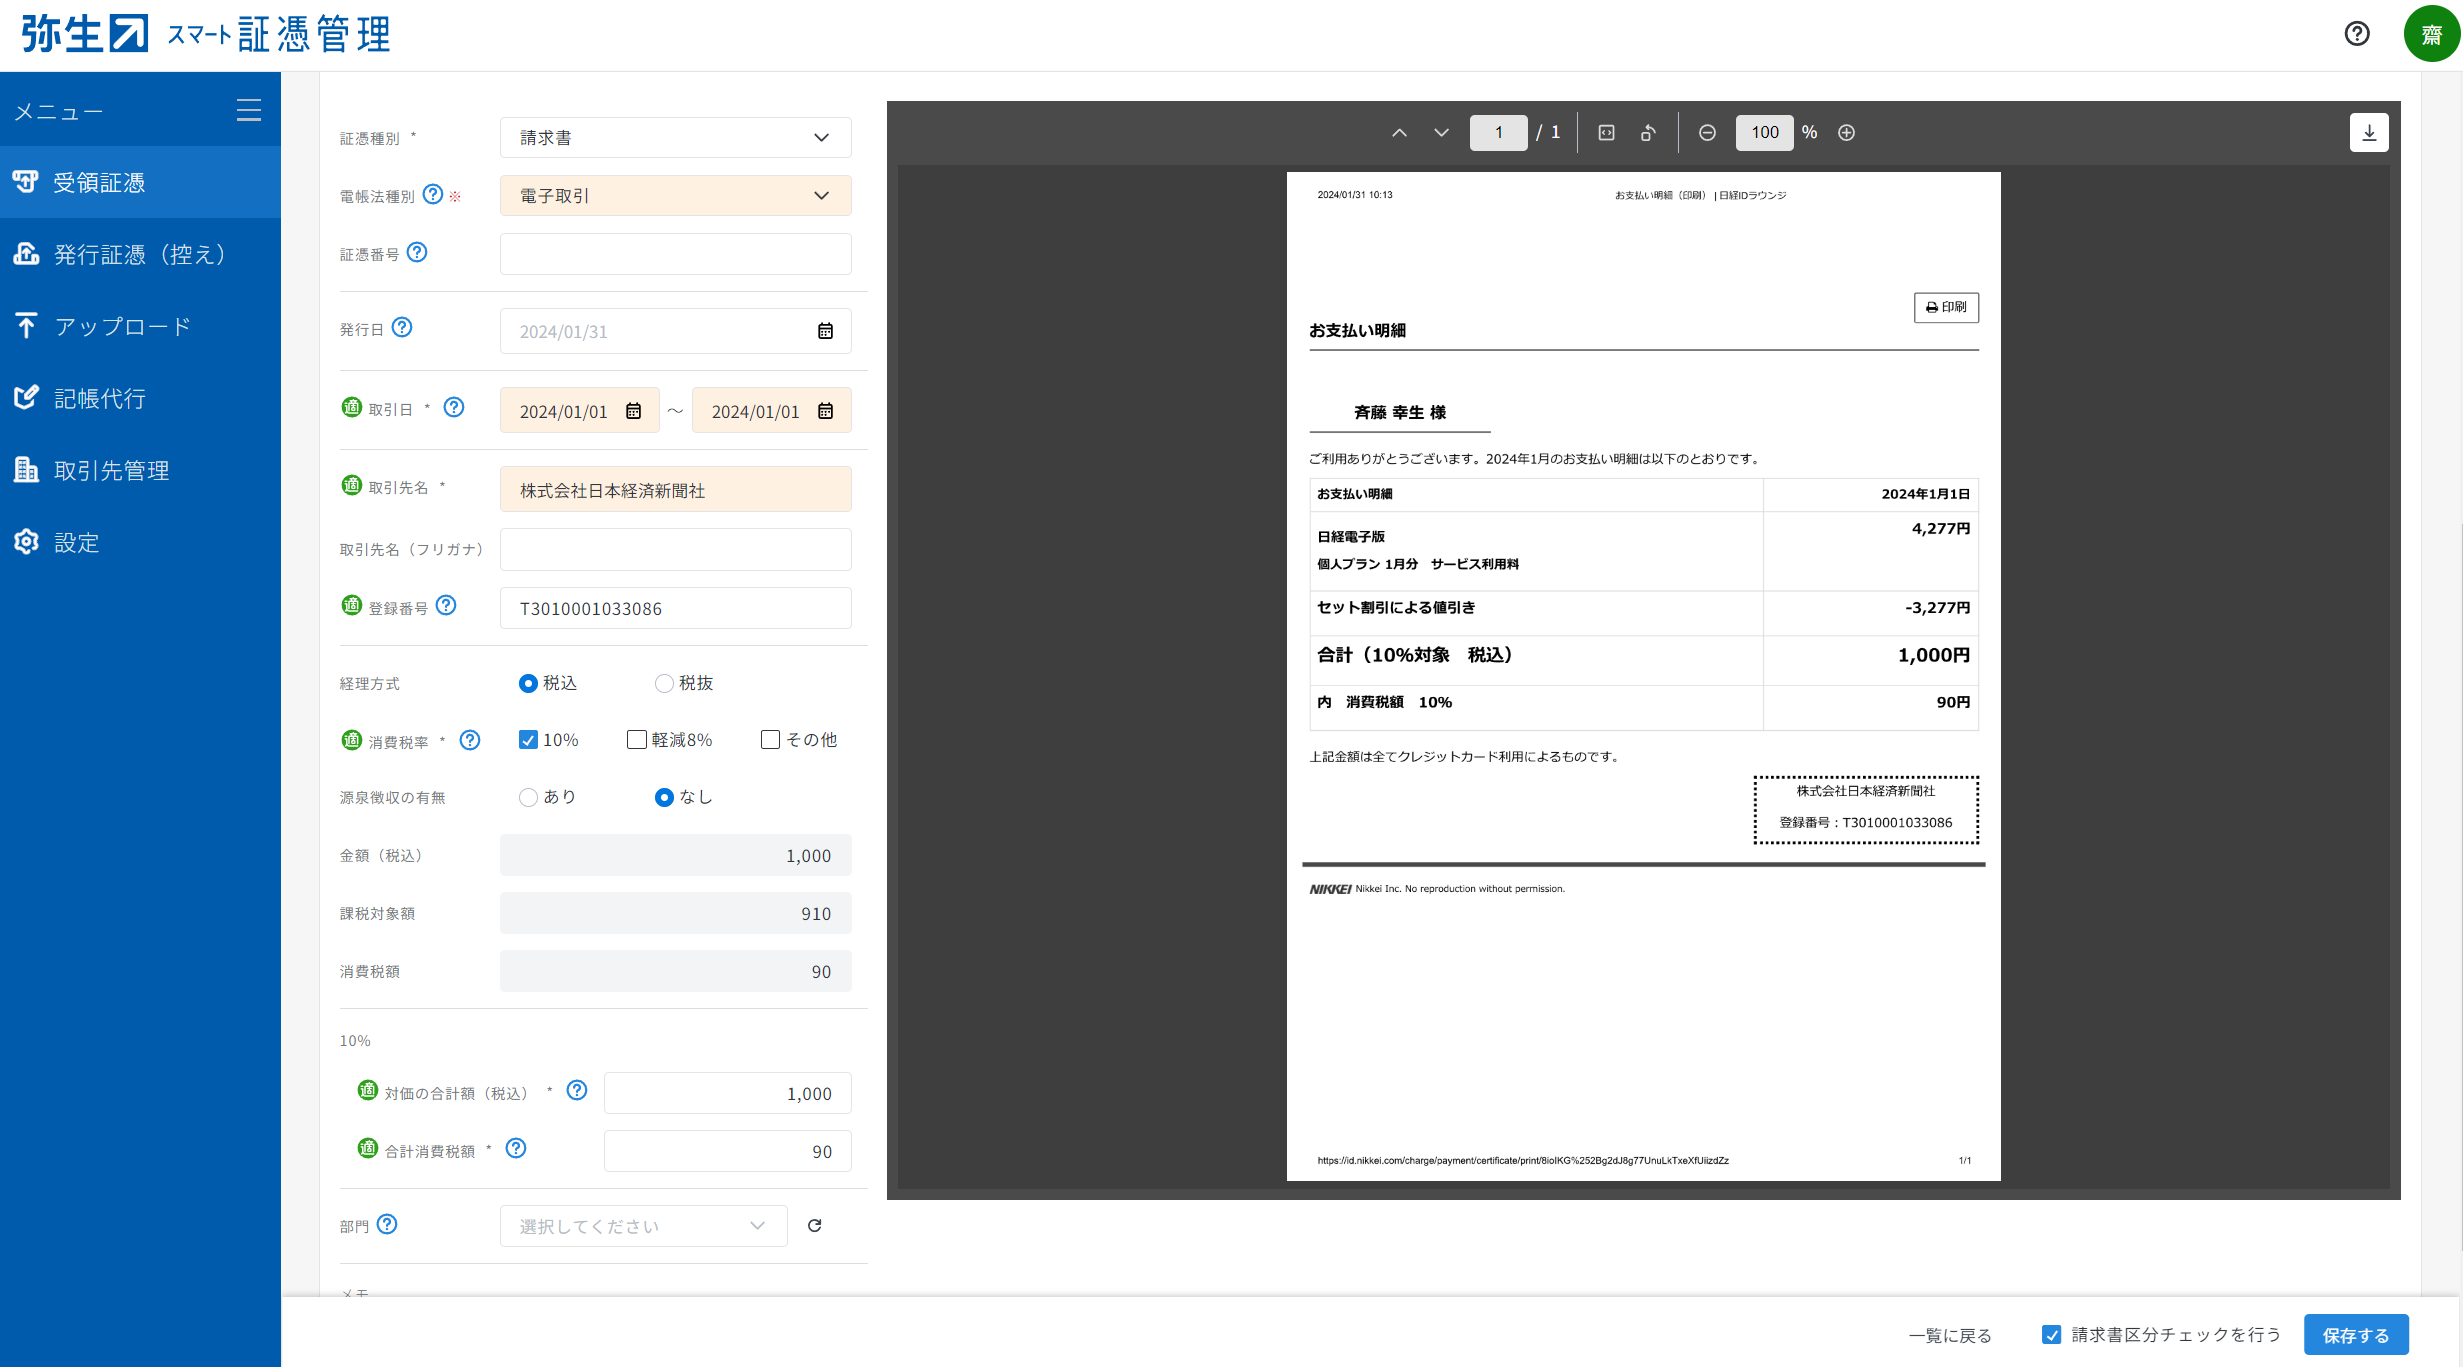Rotate the document in the viewer
The width and height of the screenshot is (2463, 1367).
click(1648, 132)
